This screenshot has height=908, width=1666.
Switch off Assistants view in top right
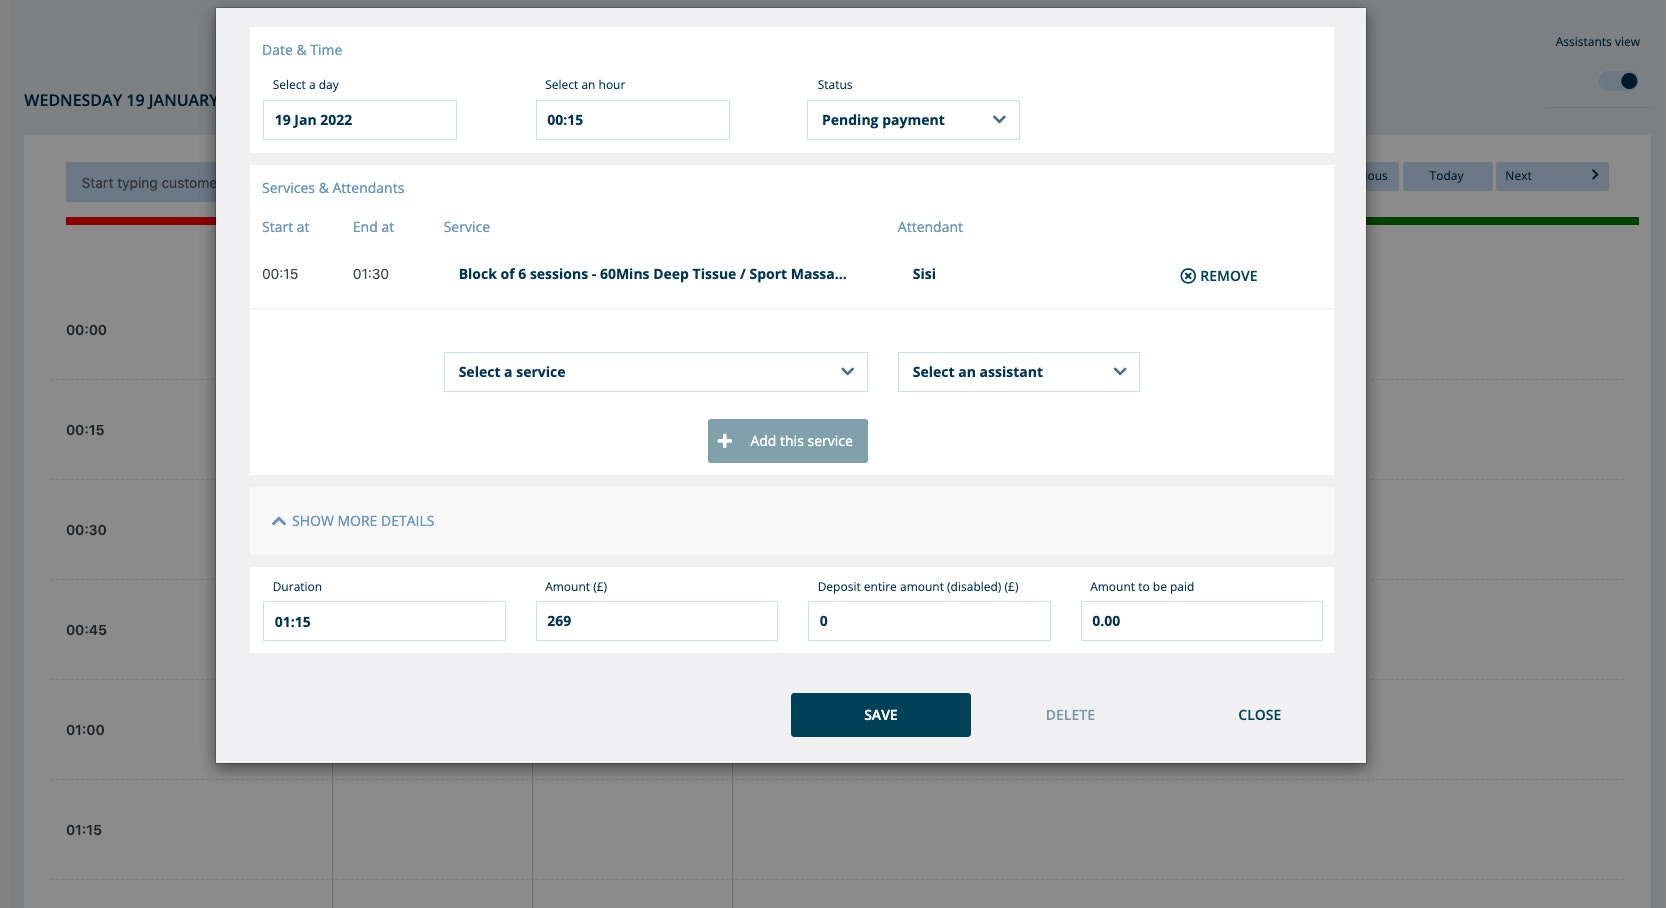click(1617, 81)
